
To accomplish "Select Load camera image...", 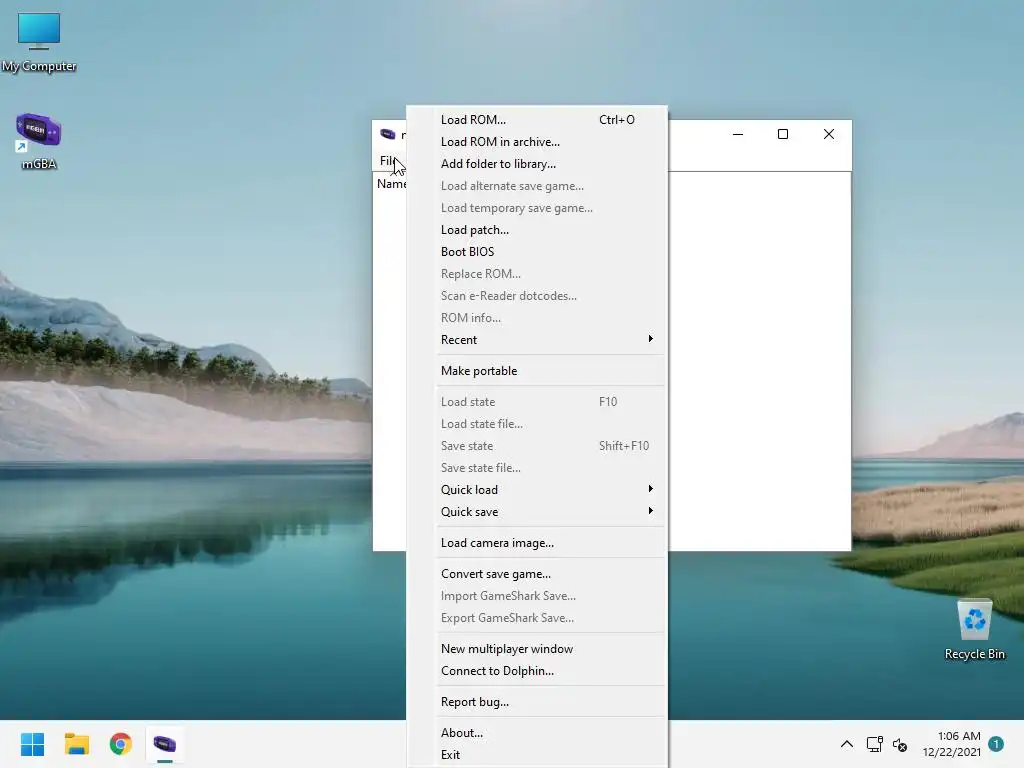I will (537, 543).
